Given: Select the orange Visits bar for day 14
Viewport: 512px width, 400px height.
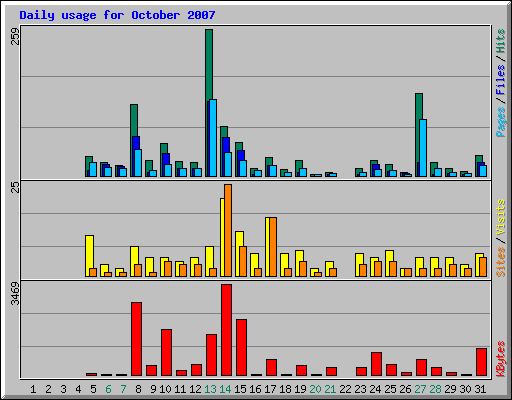Looking at the screenshot, I should (x=228, y=230).
